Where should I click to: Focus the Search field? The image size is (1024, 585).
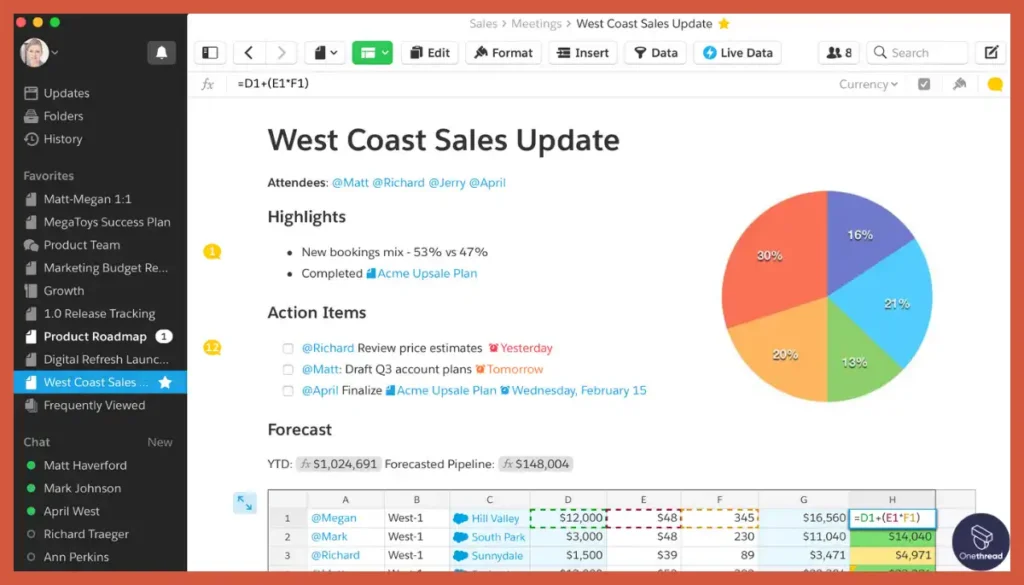pos(918,53)
